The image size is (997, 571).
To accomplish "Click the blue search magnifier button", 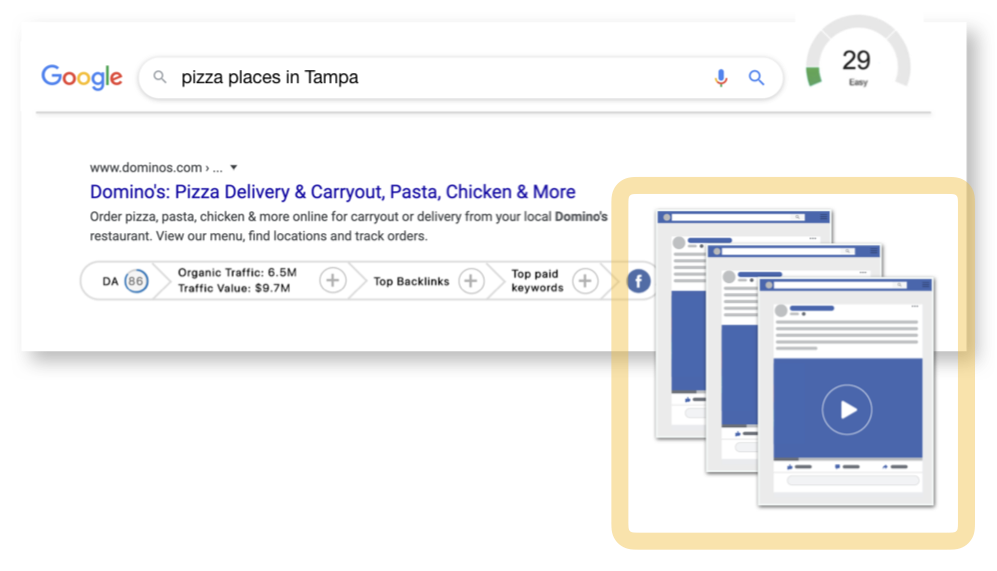I will 756,78.
